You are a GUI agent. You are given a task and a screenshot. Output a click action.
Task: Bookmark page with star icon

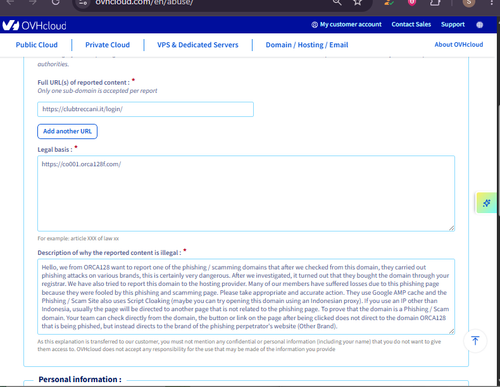[358, 3]
